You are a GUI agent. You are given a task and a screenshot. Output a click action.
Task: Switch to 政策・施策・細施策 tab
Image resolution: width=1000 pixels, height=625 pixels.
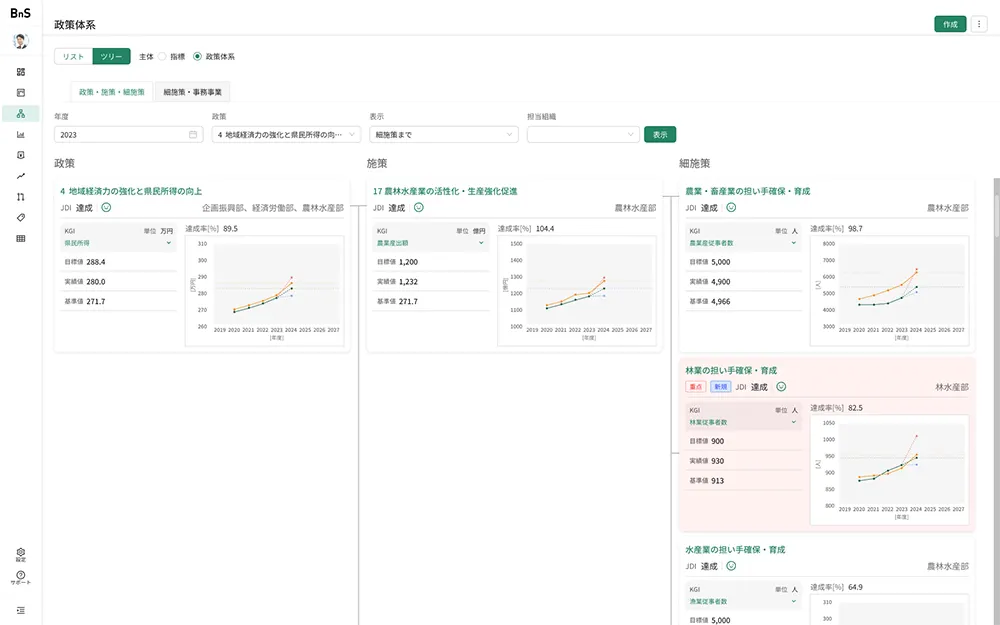point(112,92)
